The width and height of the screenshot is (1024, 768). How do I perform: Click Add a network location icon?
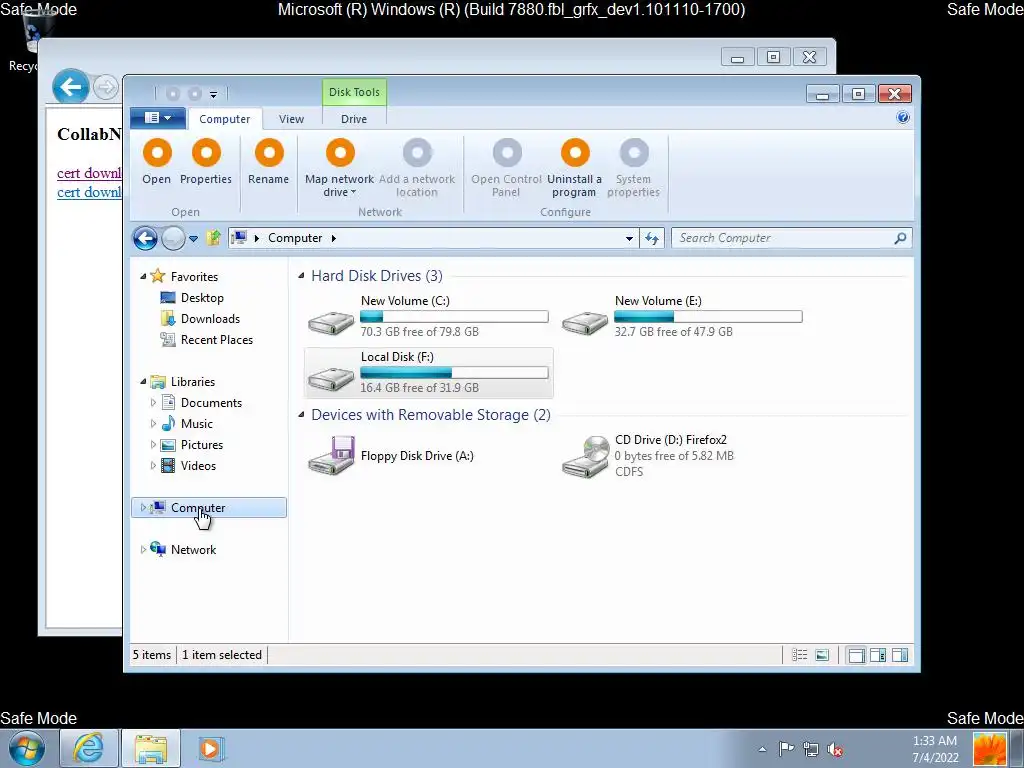click(x=417, y=153)
